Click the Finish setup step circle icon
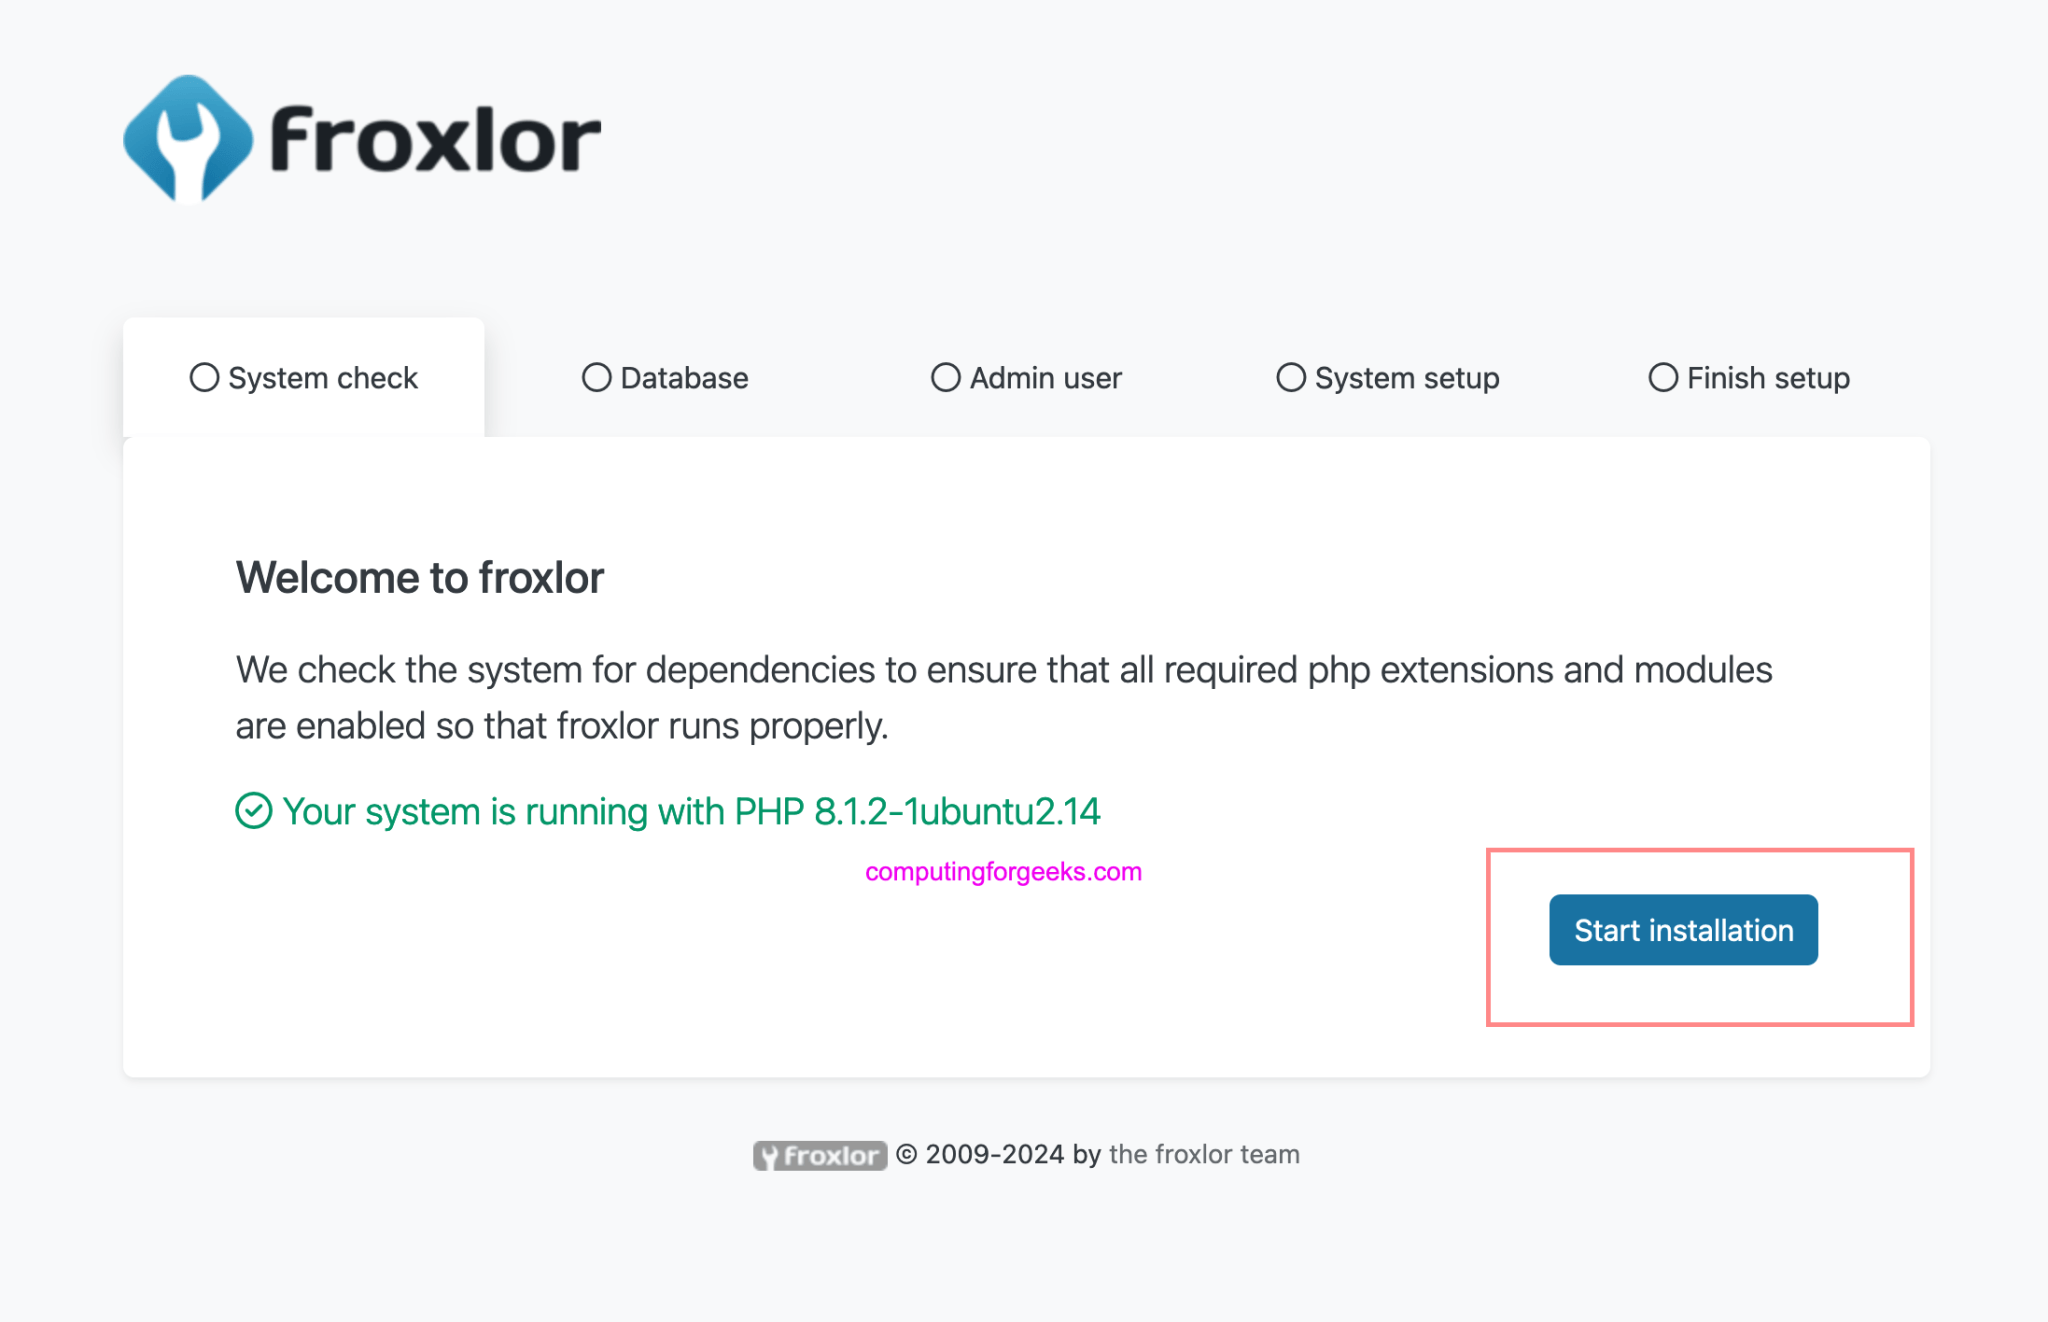The image size is (2048, 1322). [1662, 377]
